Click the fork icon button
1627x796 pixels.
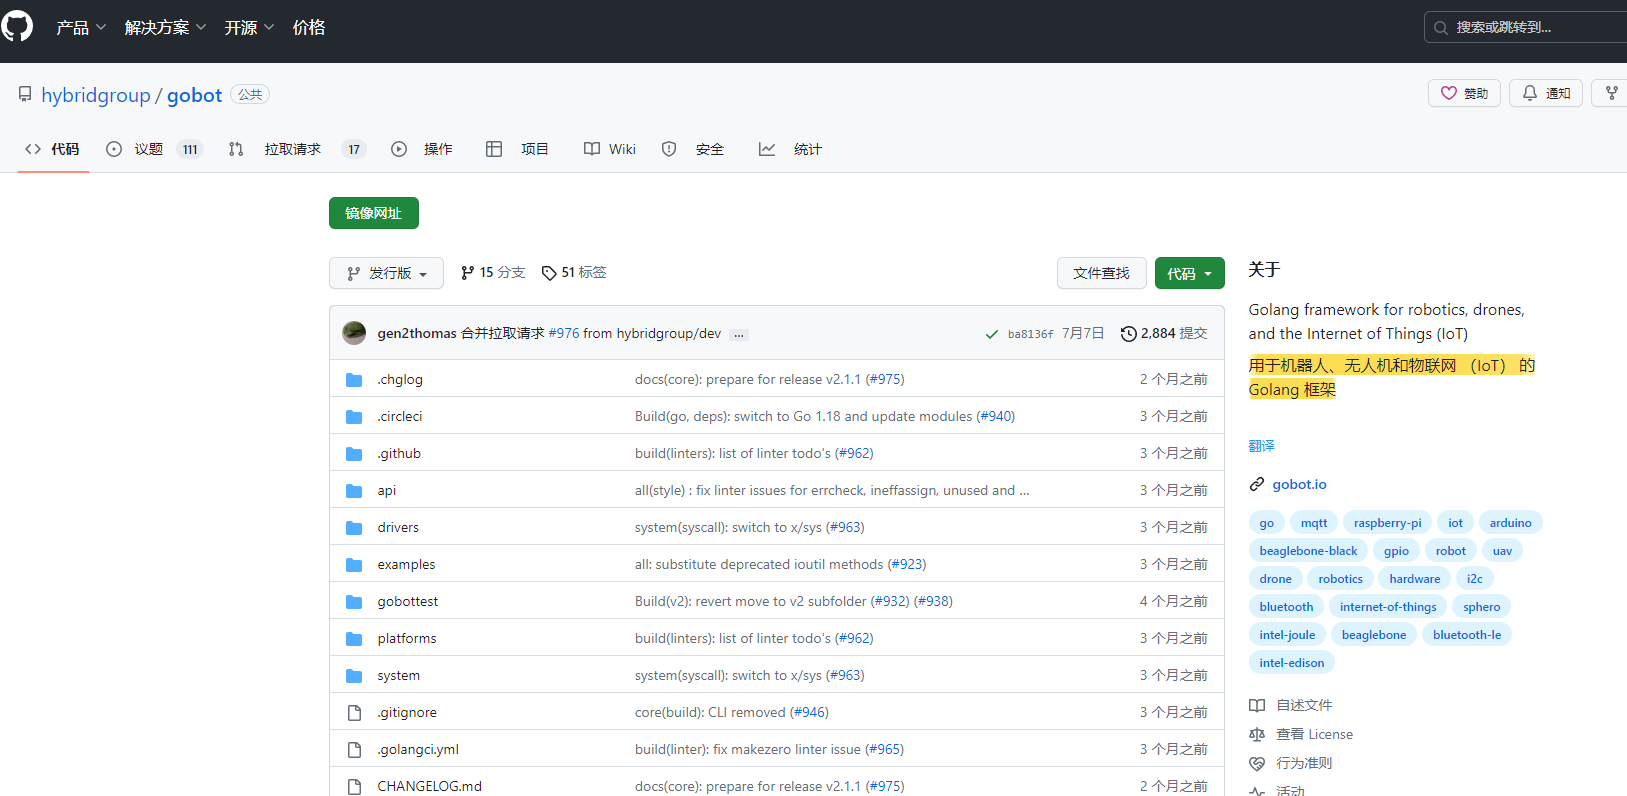[x=1610, y=93]
